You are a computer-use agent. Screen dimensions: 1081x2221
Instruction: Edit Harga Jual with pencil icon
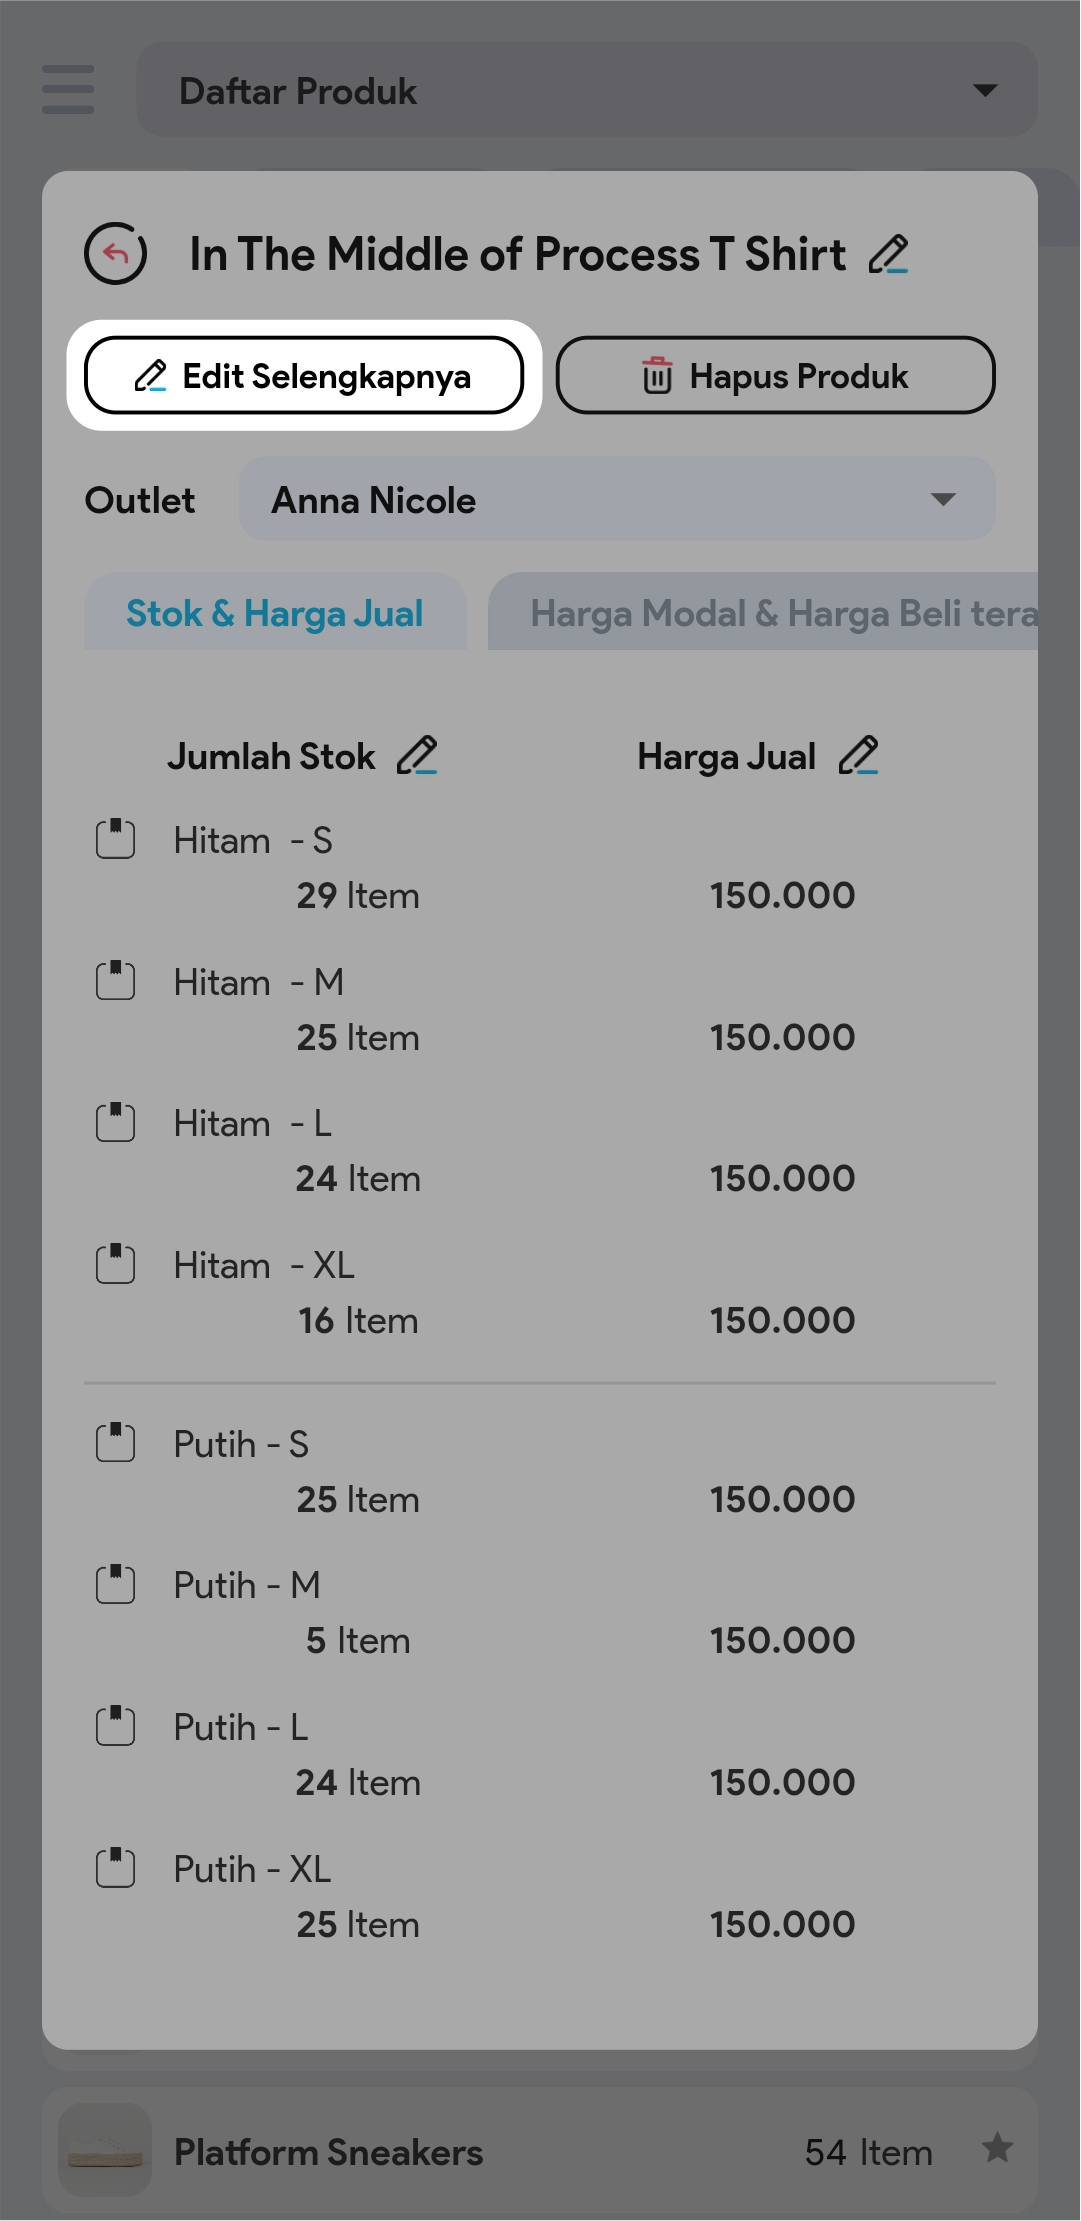pyautogui.click(x=858, y=756)
